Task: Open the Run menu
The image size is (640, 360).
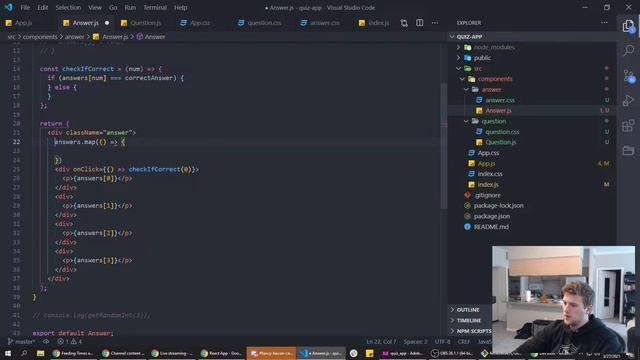Action: point(130,8)
